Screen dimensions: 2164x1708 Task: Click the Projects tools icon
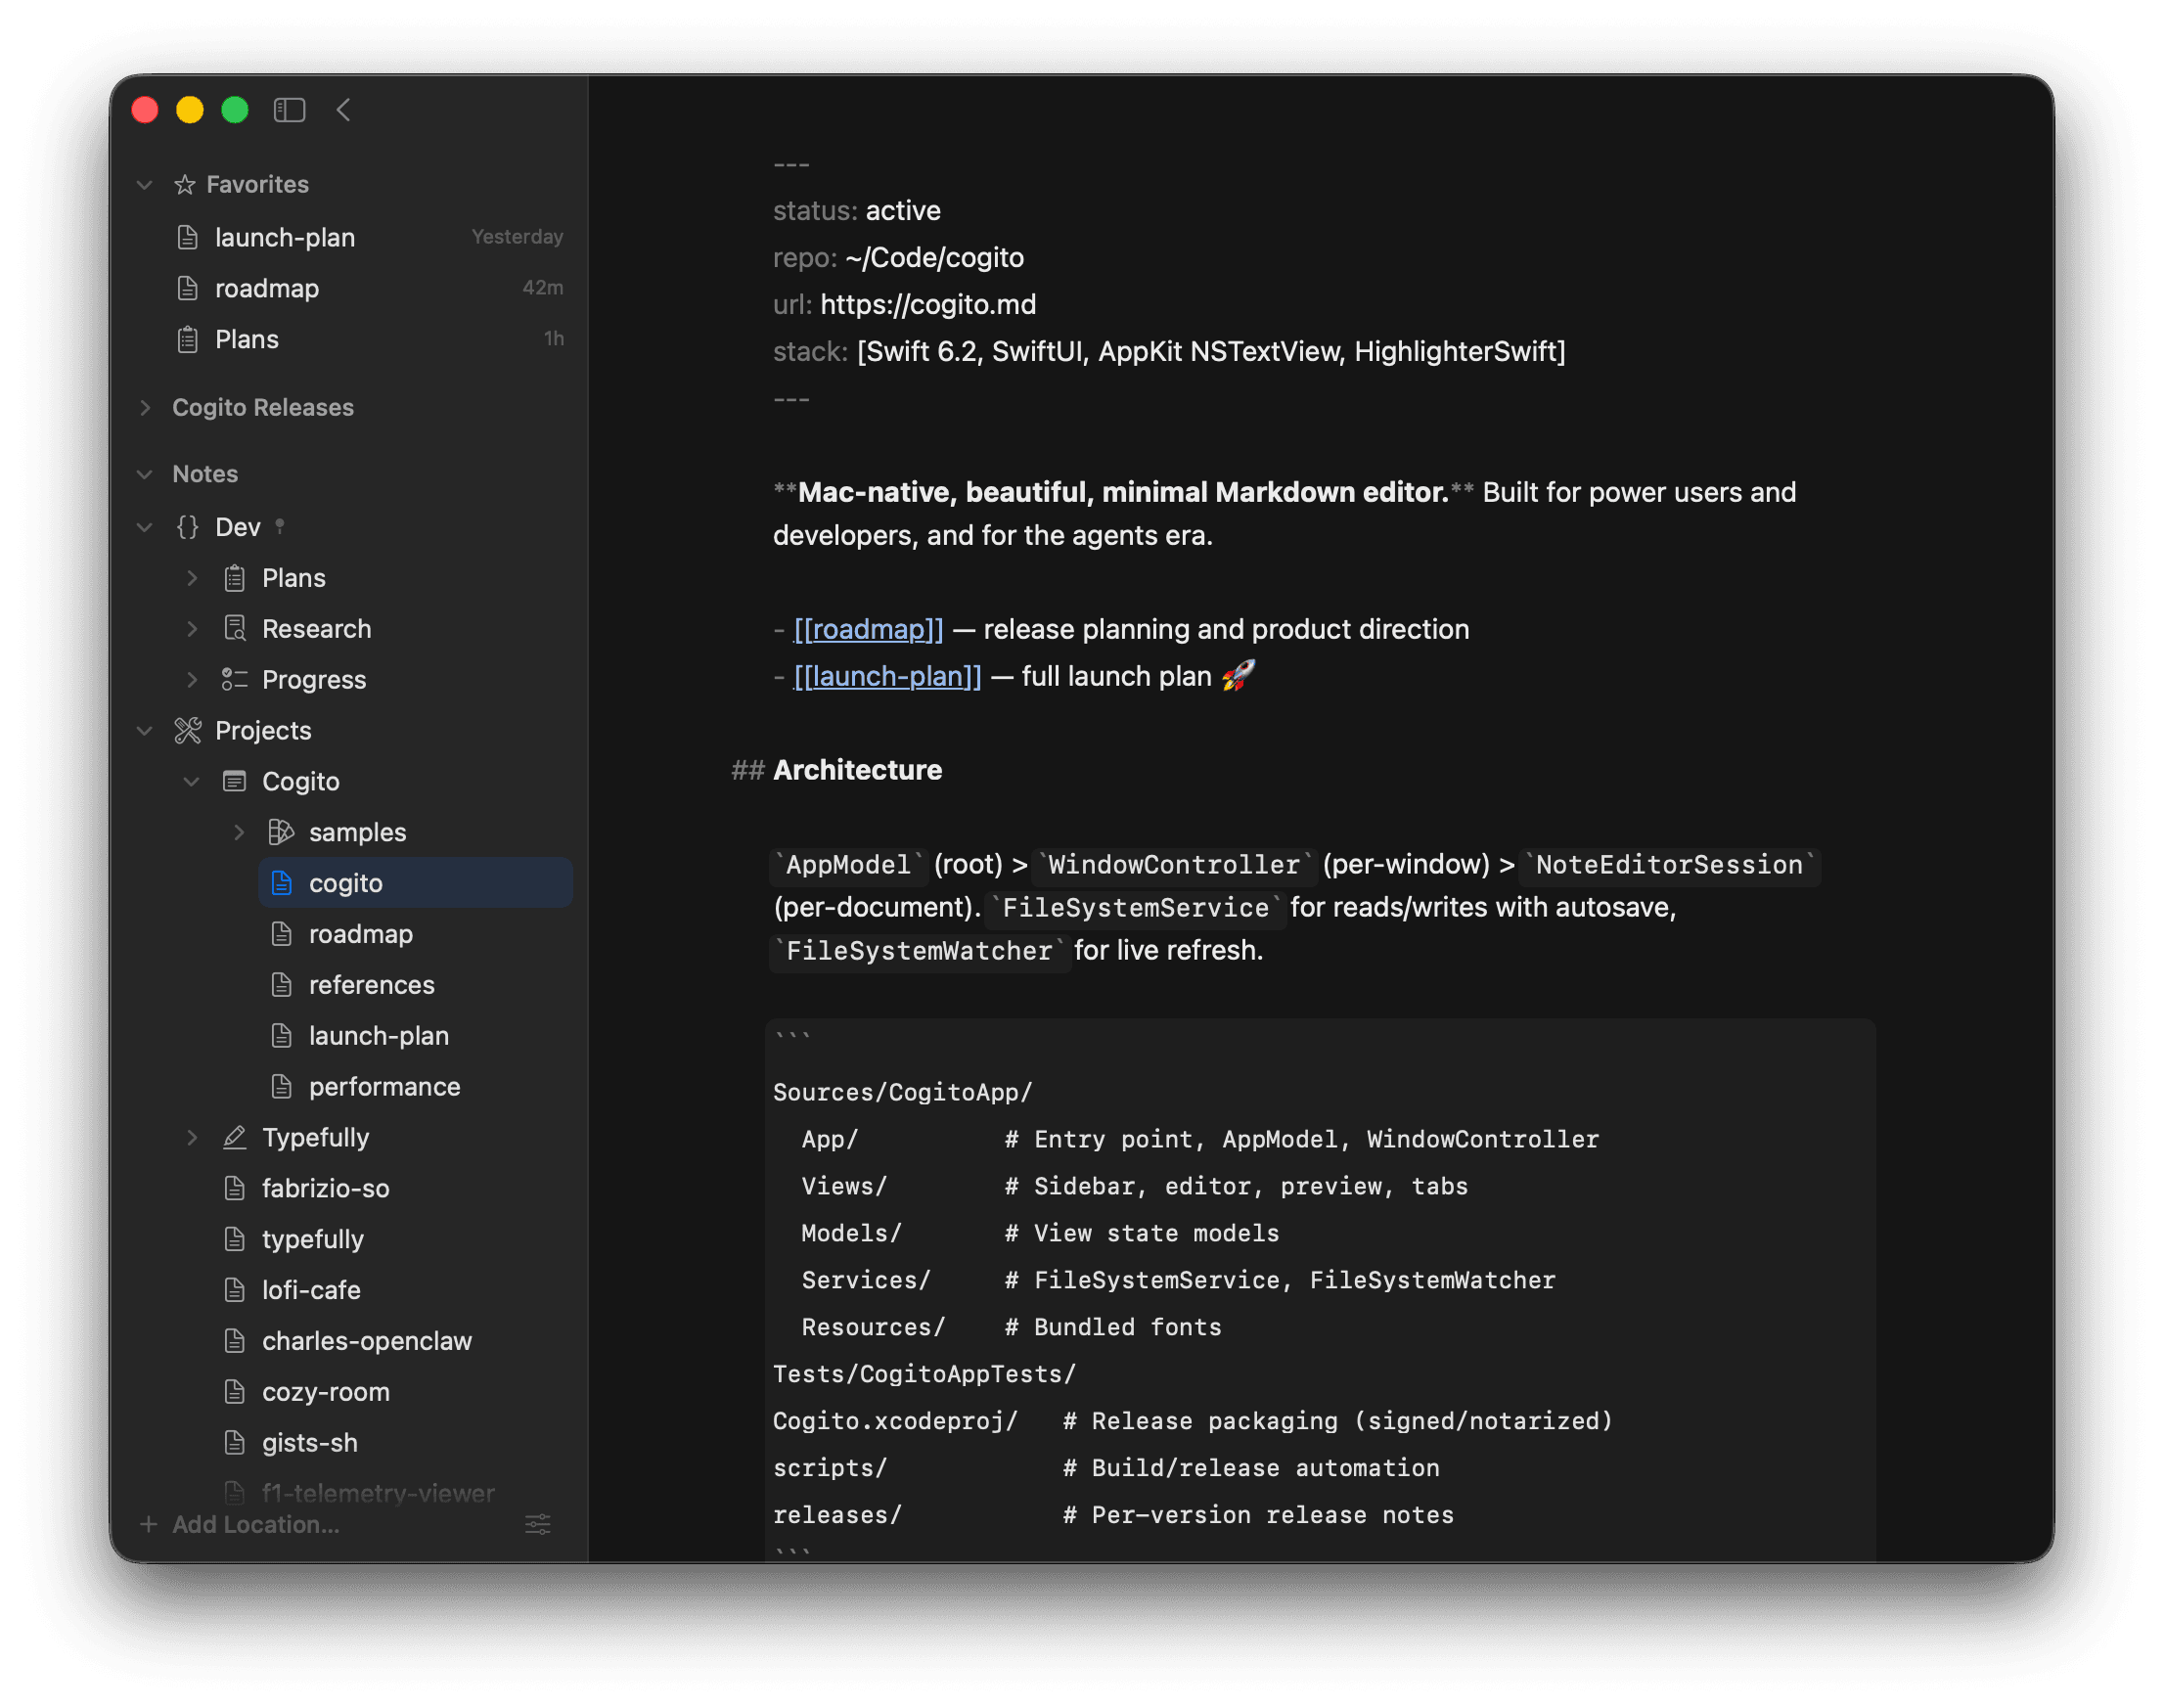pyautogui.click(x=188, y=731)
